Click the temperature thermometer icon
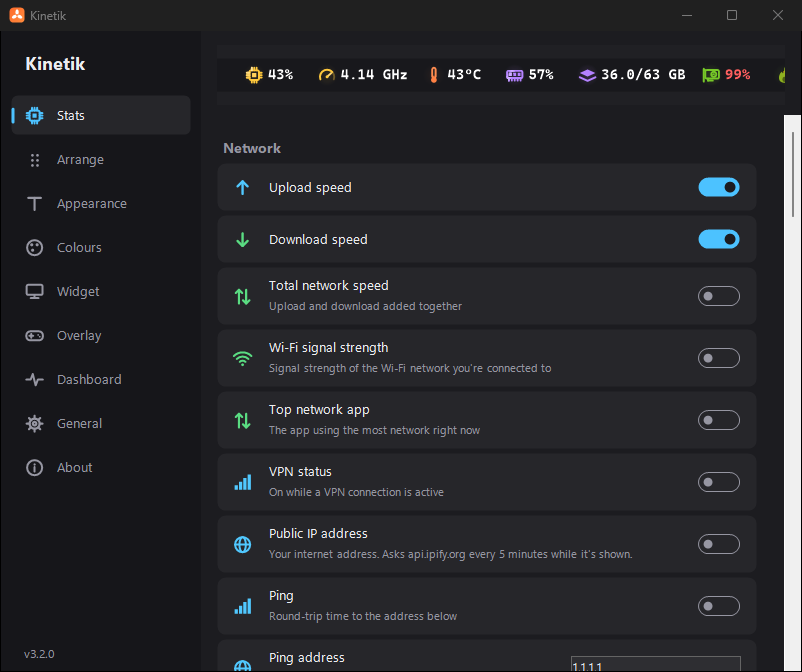 coord(434,75)
